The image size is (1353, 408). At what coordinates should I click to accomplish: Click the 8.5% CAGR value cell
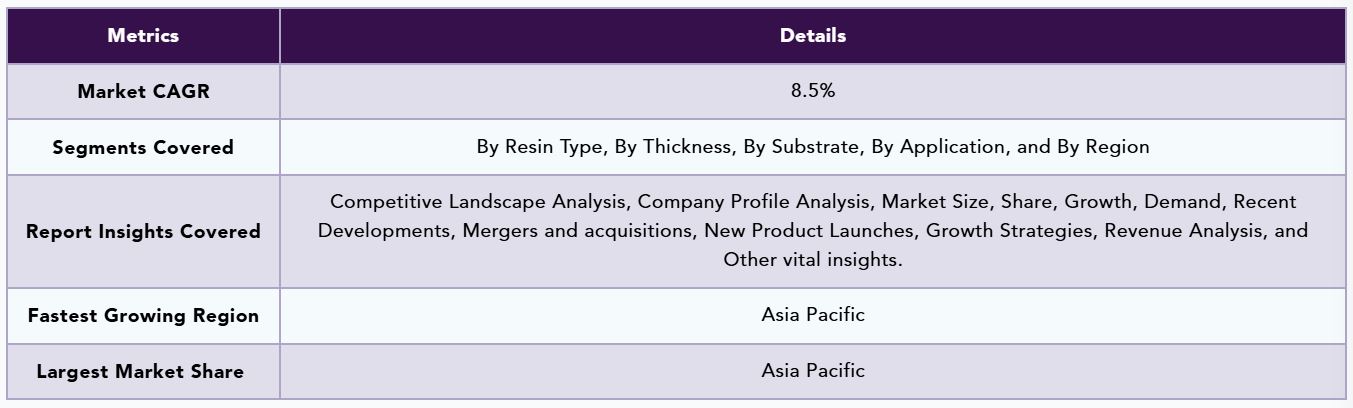813,91
